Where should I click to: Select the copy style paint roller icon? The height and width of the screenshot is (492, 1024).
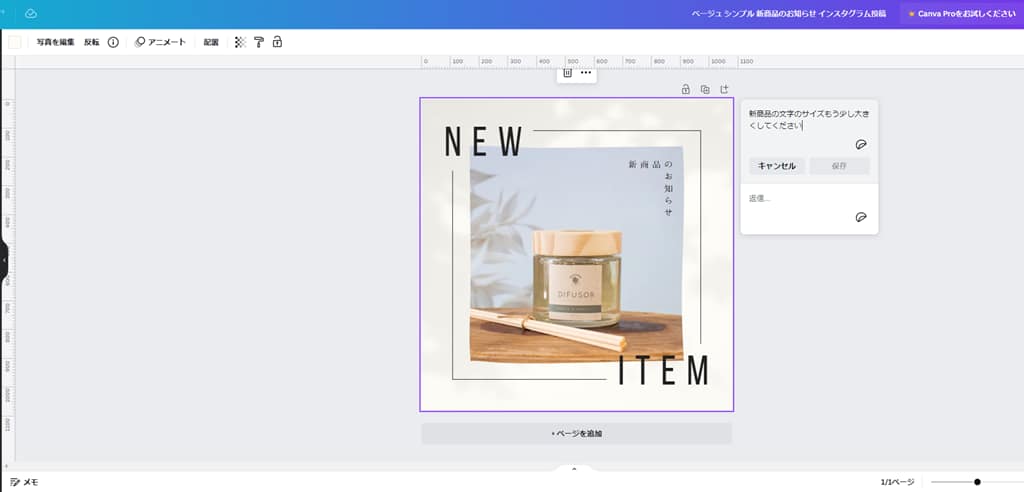pyautogui.click(x=258, y=42)
